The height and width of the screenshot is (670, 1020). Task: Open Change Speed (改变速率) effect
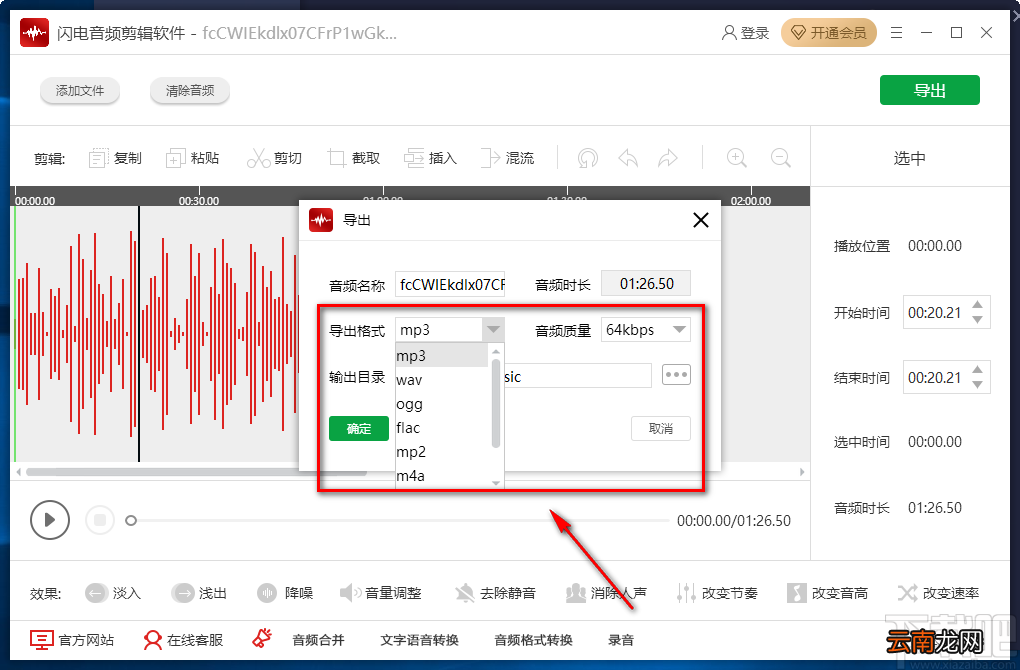pyautogui.click(x=938, y=593)
